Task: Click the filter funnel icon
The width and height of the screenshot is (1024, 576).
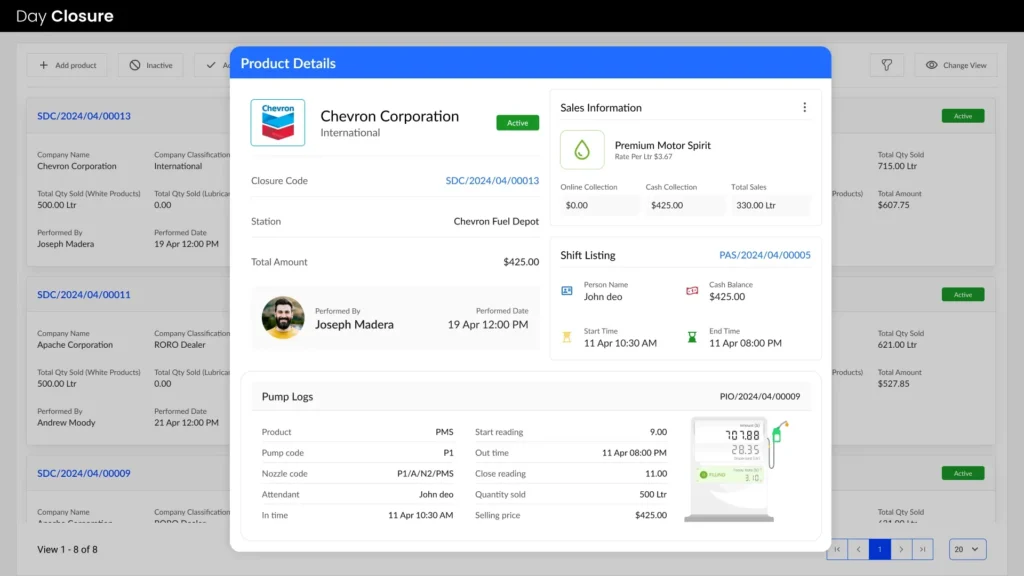Action: pos(886,65)
